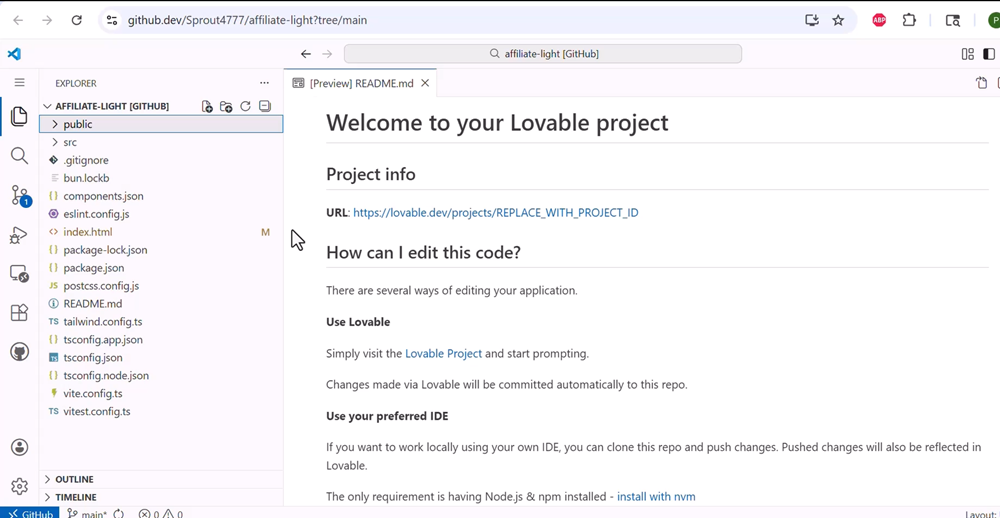This screenshot has height=518, width=1000.
Task: Synchronize changes icon in status bar
Action: (x=119, y=514)
